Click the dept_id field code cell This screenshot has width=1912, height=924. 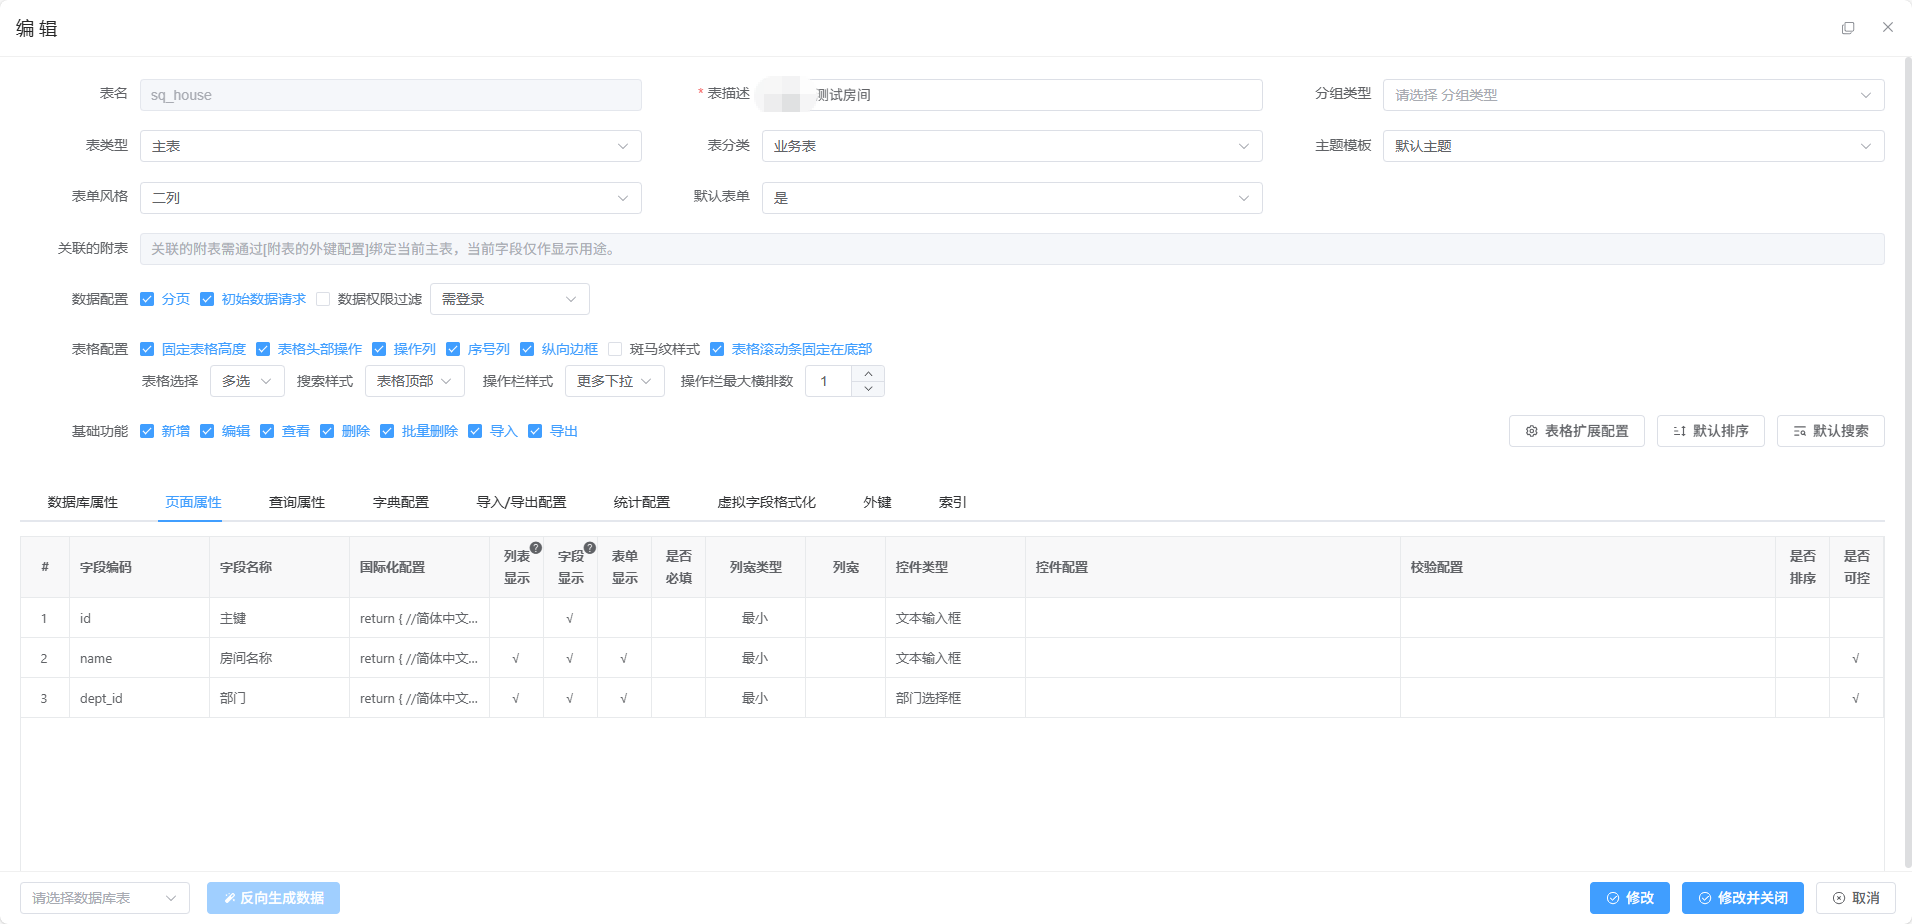point(139,698)
